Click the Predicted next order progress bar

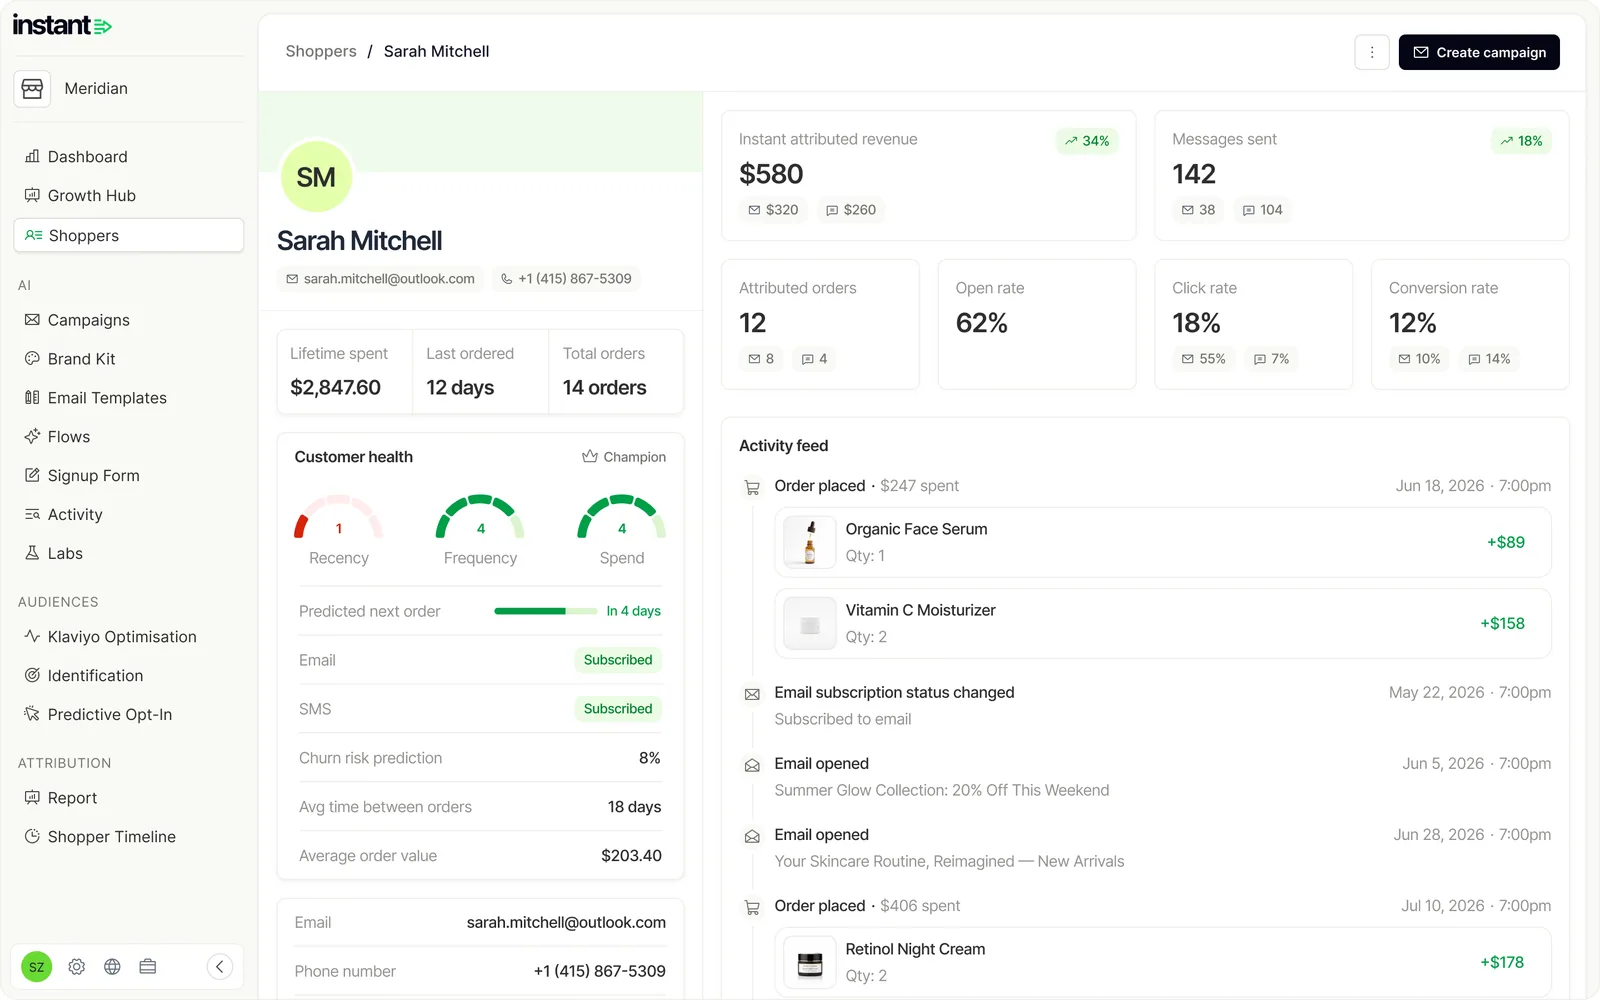pos(545,611)
